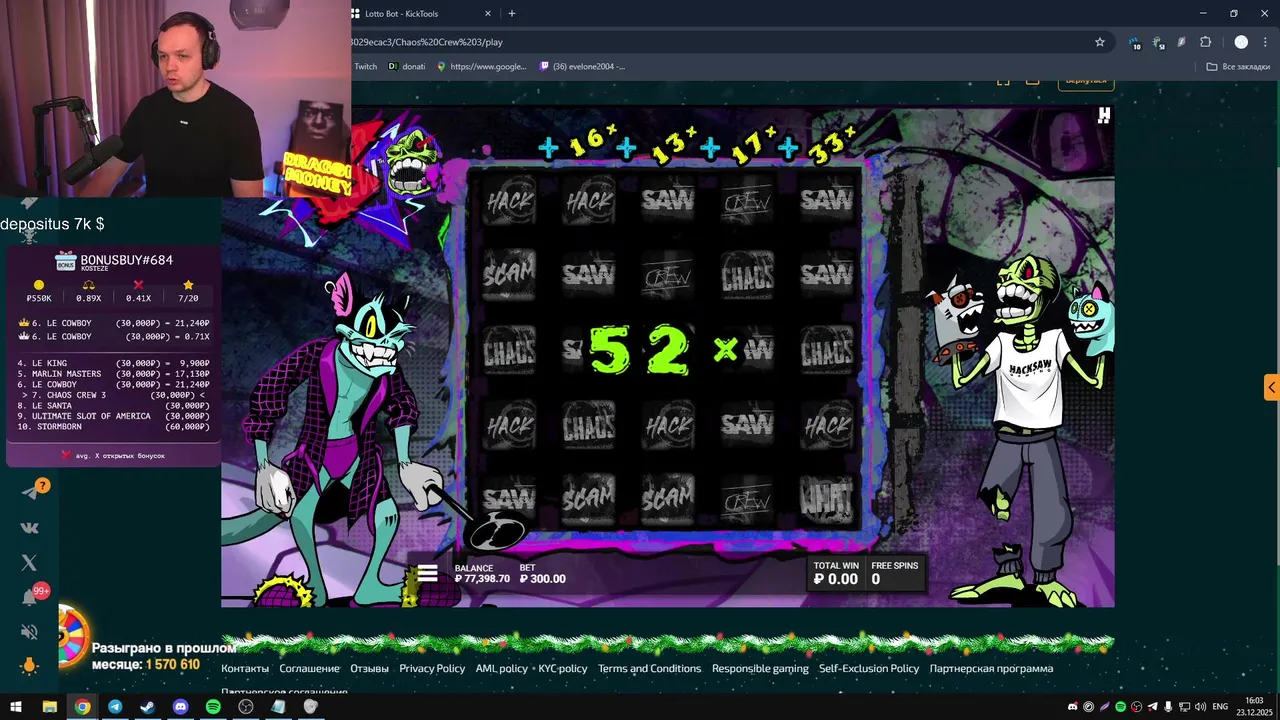This screenshot has height=720, width=1280.
Task: Open the Responsible gaming link
Action: (x=760, y=668)
